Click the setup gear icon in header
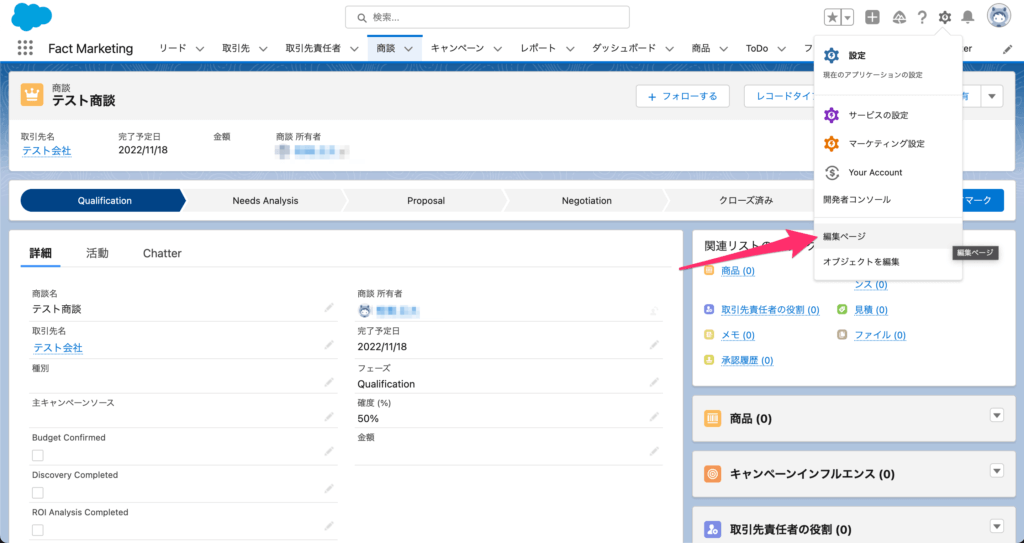Screen dimensions: 1024x543 click(944, 17)
